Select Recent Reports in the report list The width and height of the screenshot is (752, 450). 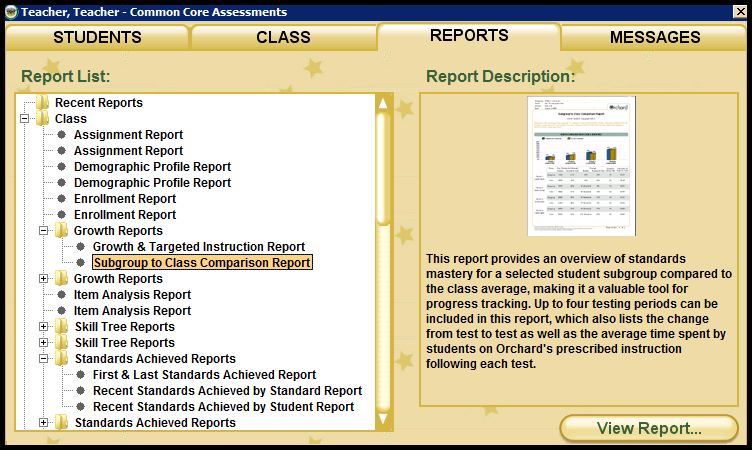coord(99,103)
